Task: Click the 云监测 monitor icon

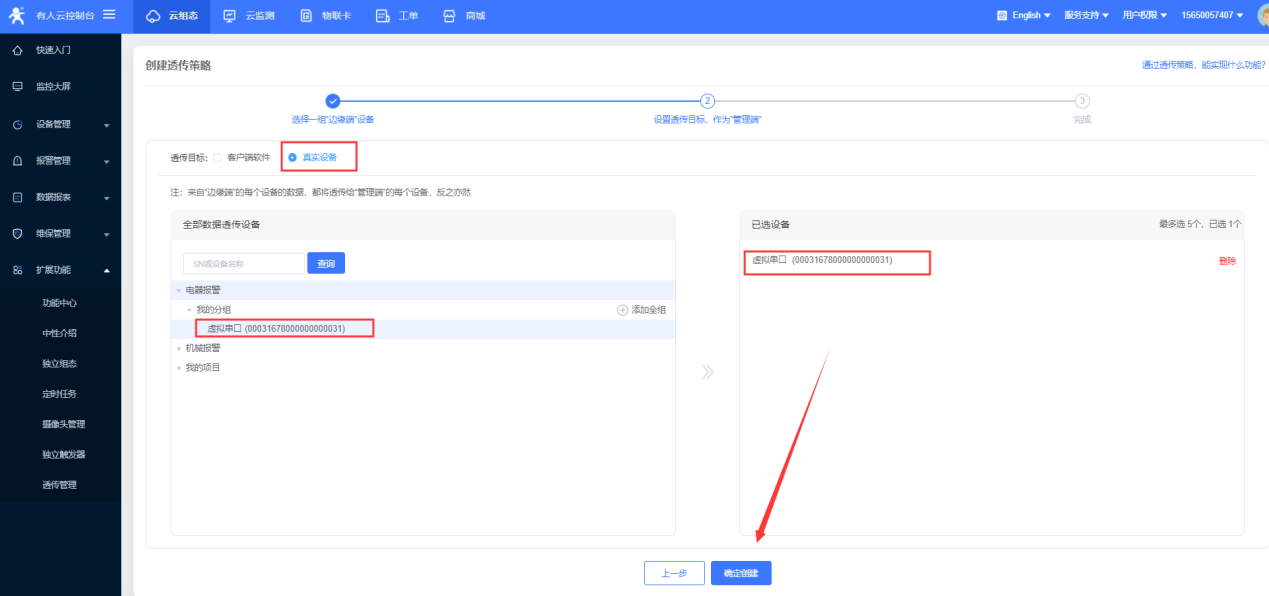Action: pos(230,16)
